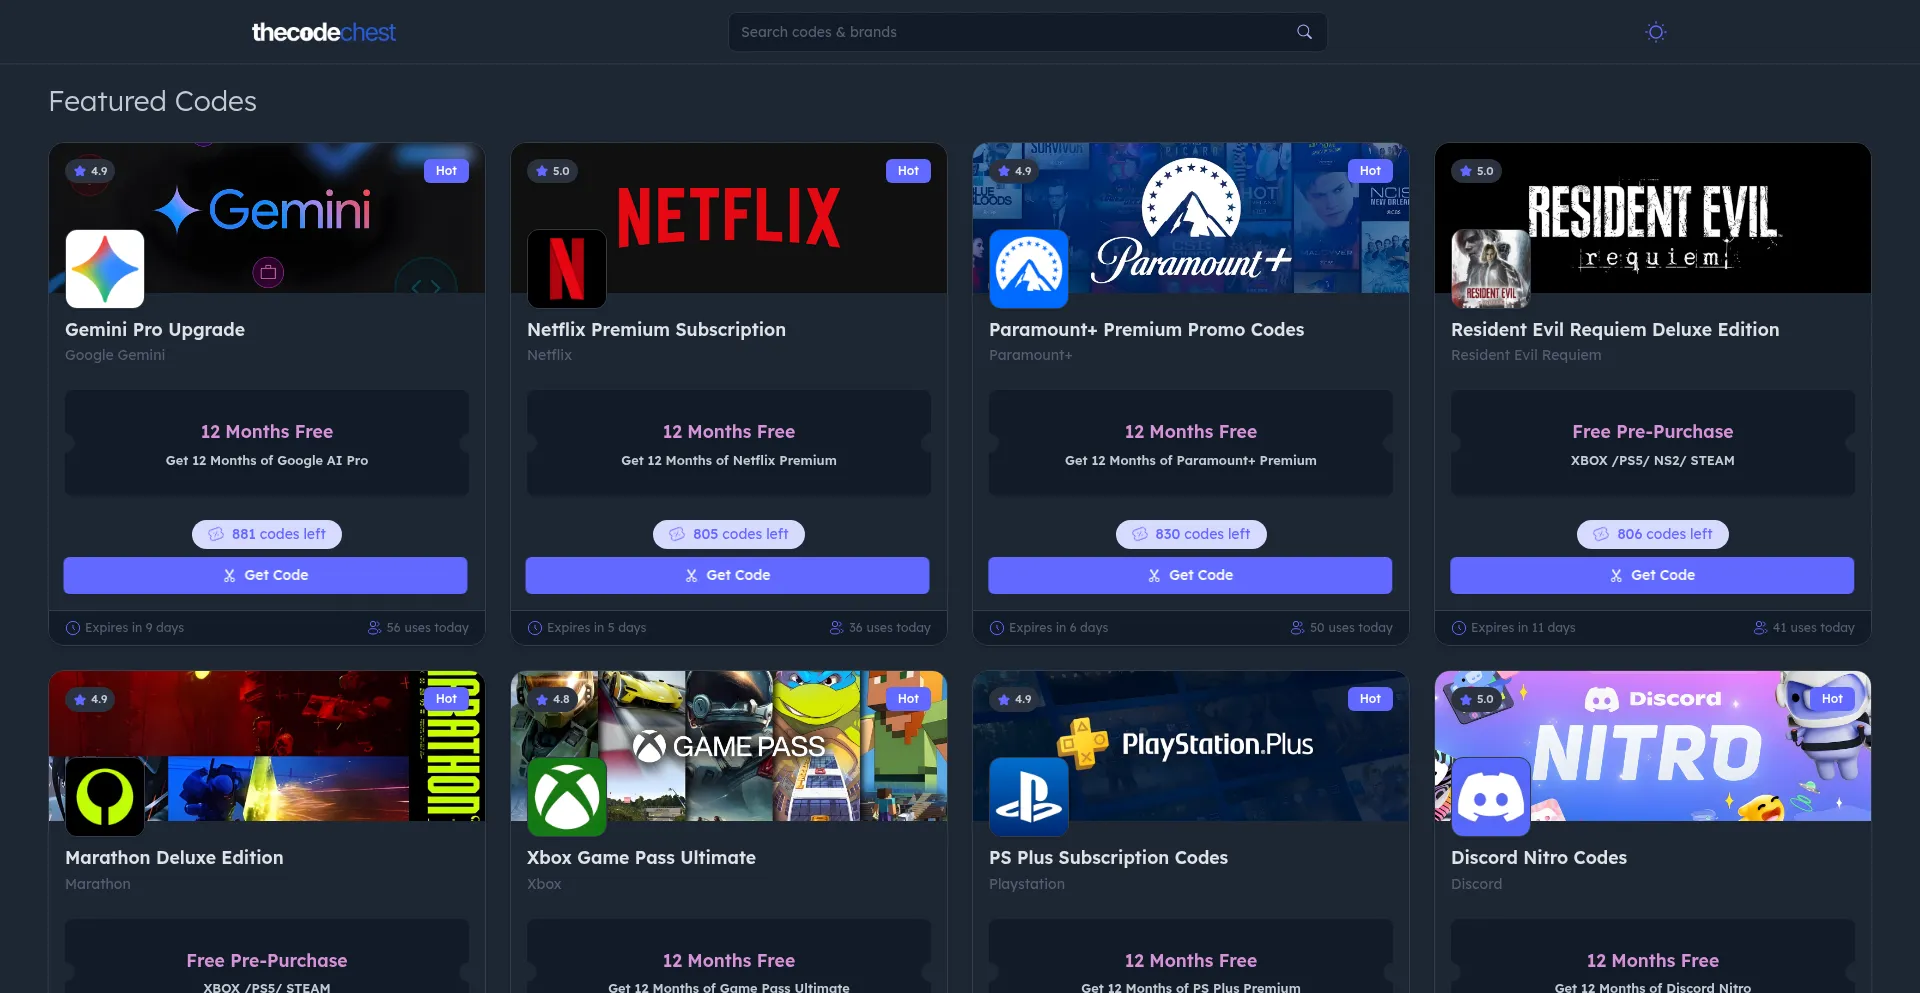Click Hot badge on Paramount+ card
The image size is (1920, 993).
click(x=1370, y=171)
